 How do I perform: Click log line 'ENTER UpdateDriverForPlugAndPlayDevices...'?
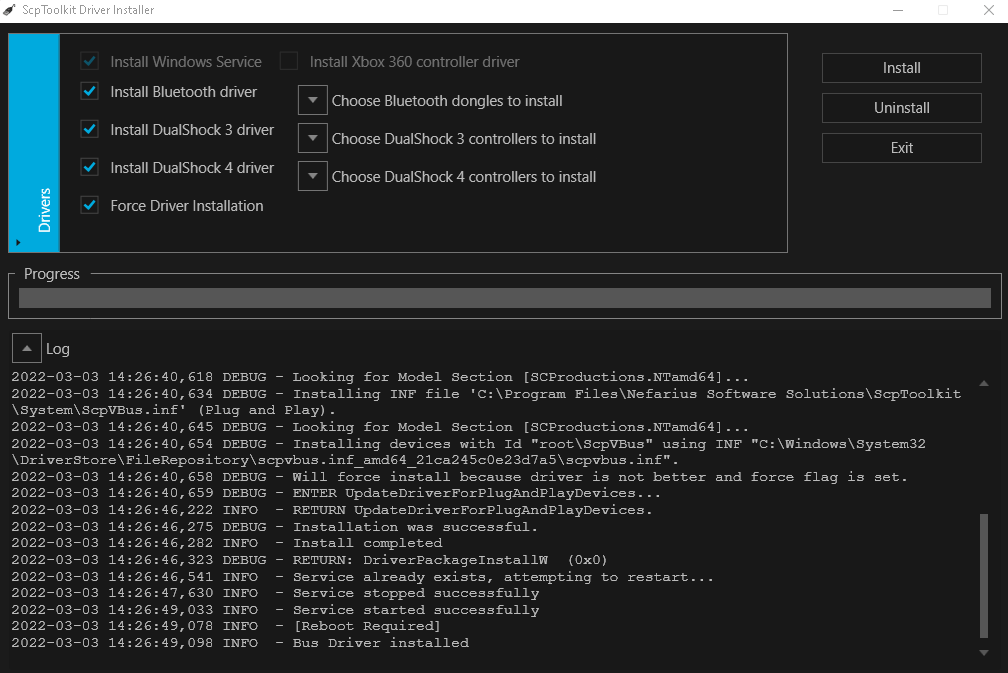point(336,493)
